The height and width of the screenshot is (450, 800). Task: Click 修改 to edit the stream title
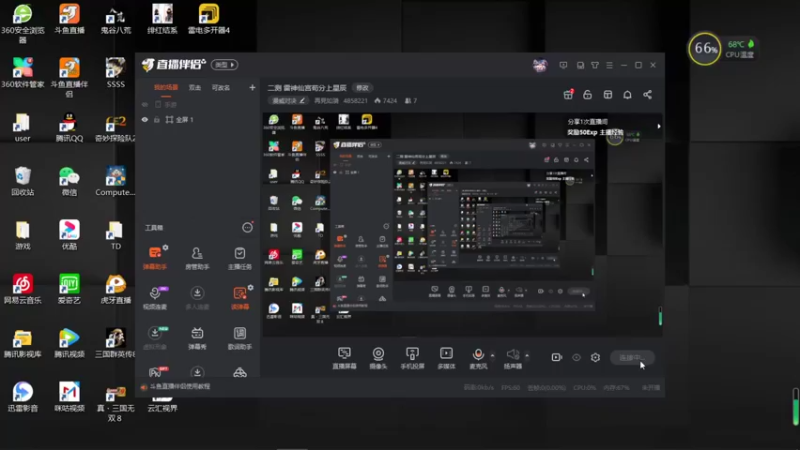click(362, 88)
